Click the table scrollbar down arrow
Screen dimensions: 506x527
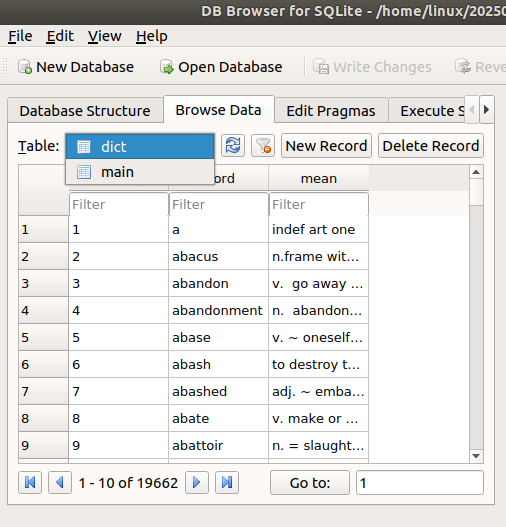[476, 456]
